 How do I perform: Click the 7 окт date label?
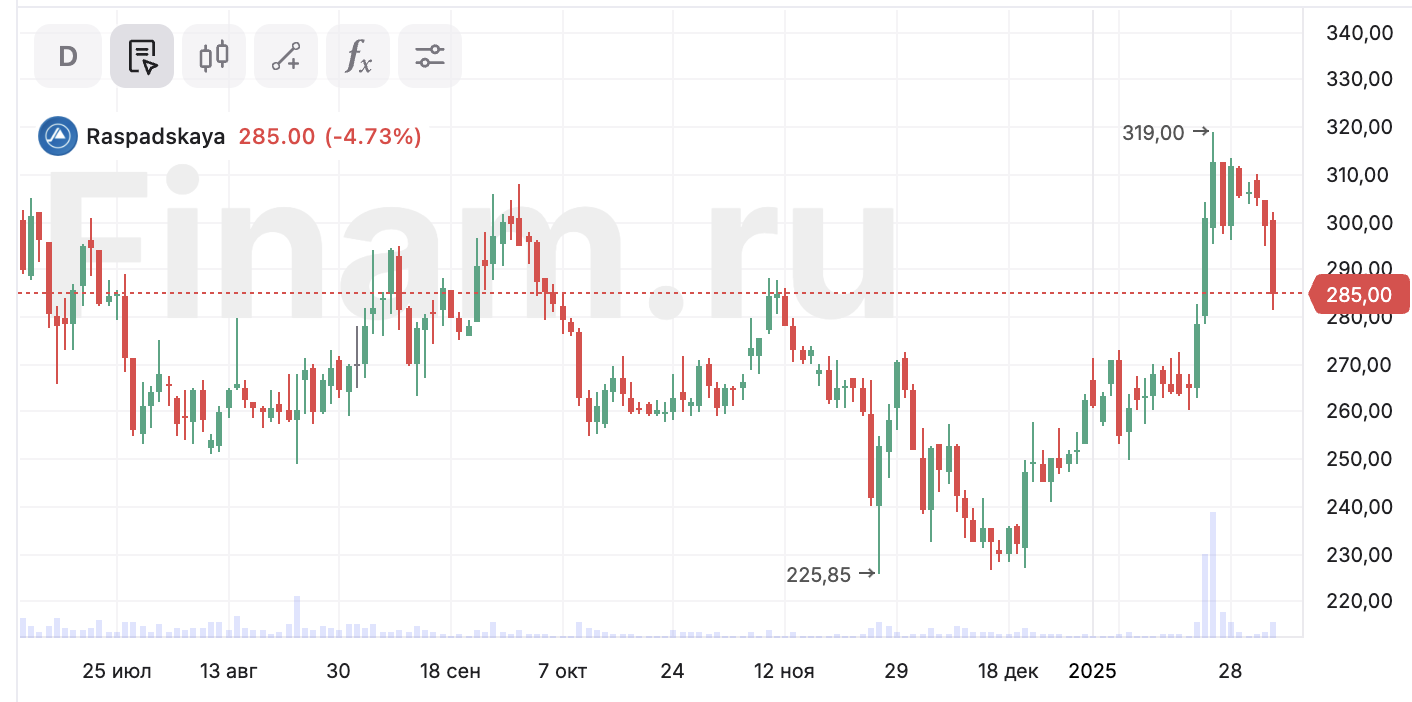pos(563,671)
